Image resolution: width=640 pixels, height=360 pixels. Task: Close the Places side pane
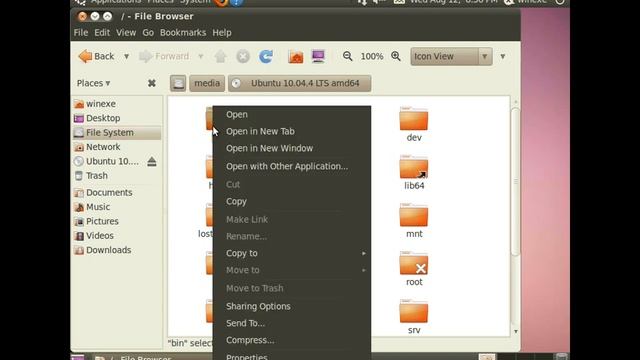click(x=151, y=83)
